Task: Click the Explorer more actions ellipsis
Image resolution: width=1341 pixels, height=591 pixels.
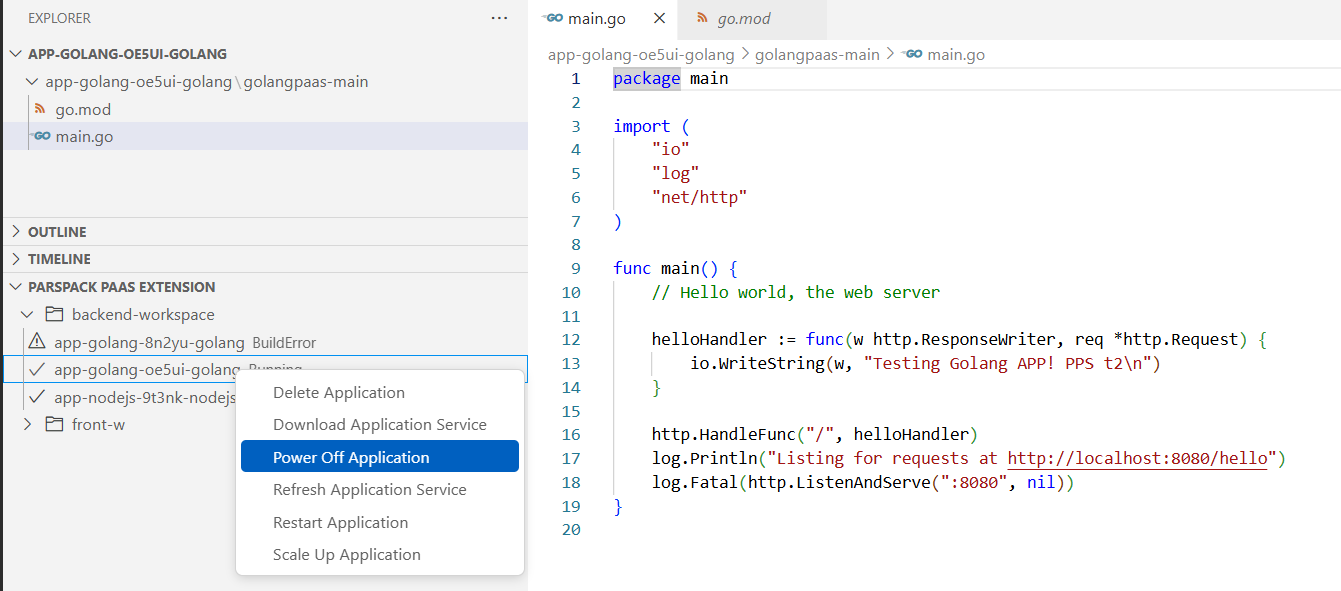Action: [x=499, y=18]
